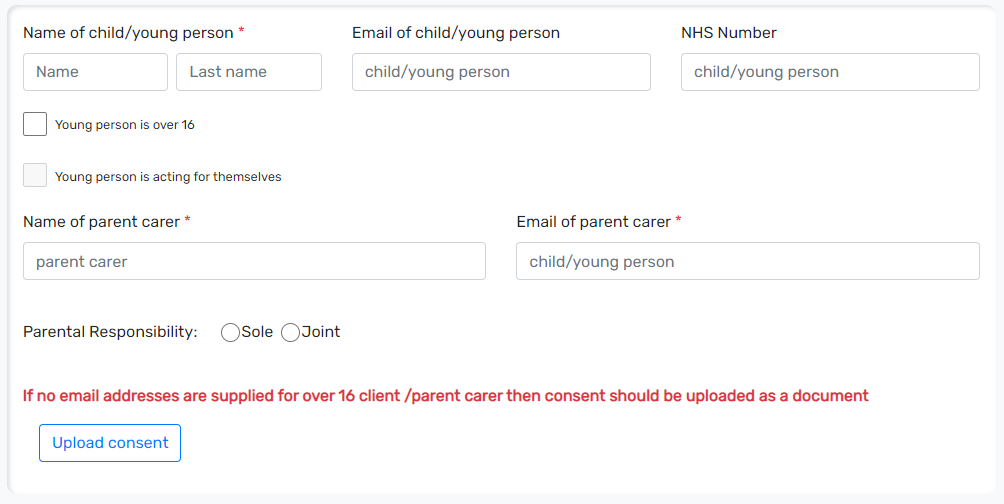This screenshot has height=504, width=1004.
Task: Select the NHS Number input box
Action: pos(830,72)
